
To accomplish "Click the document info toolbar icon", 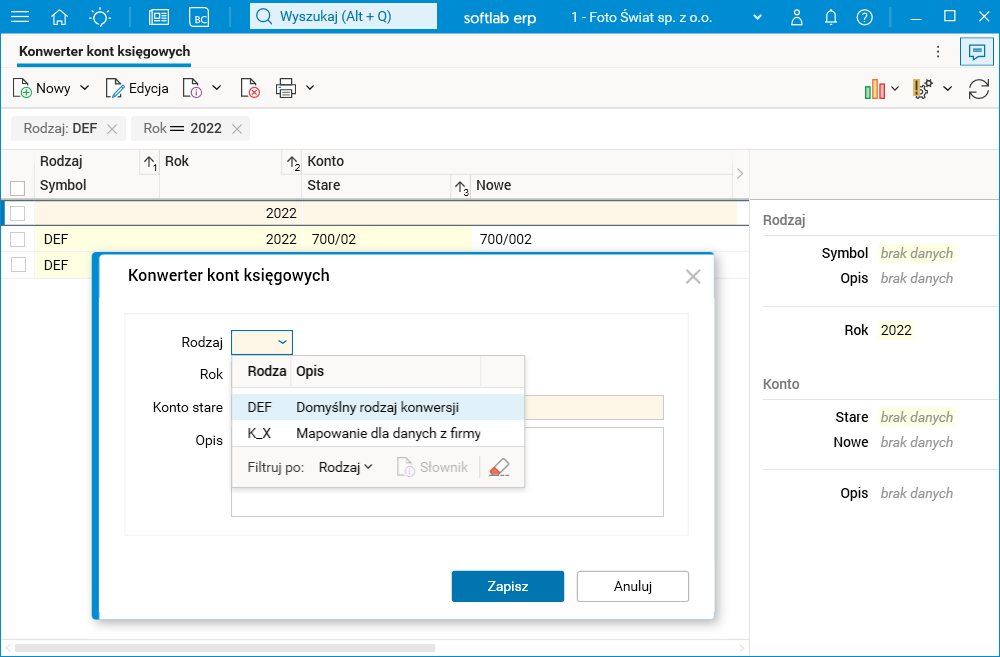I will tap(192, 88).
